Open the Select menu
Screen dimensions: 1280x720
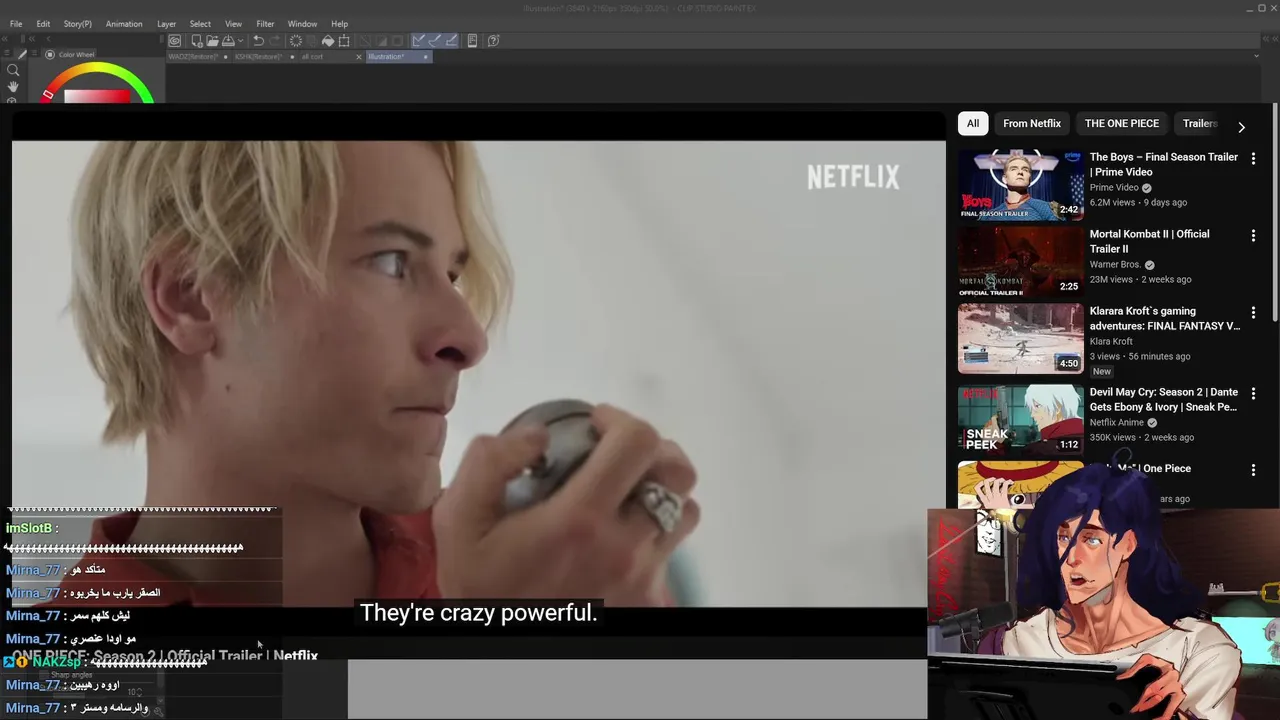(200, 24)
